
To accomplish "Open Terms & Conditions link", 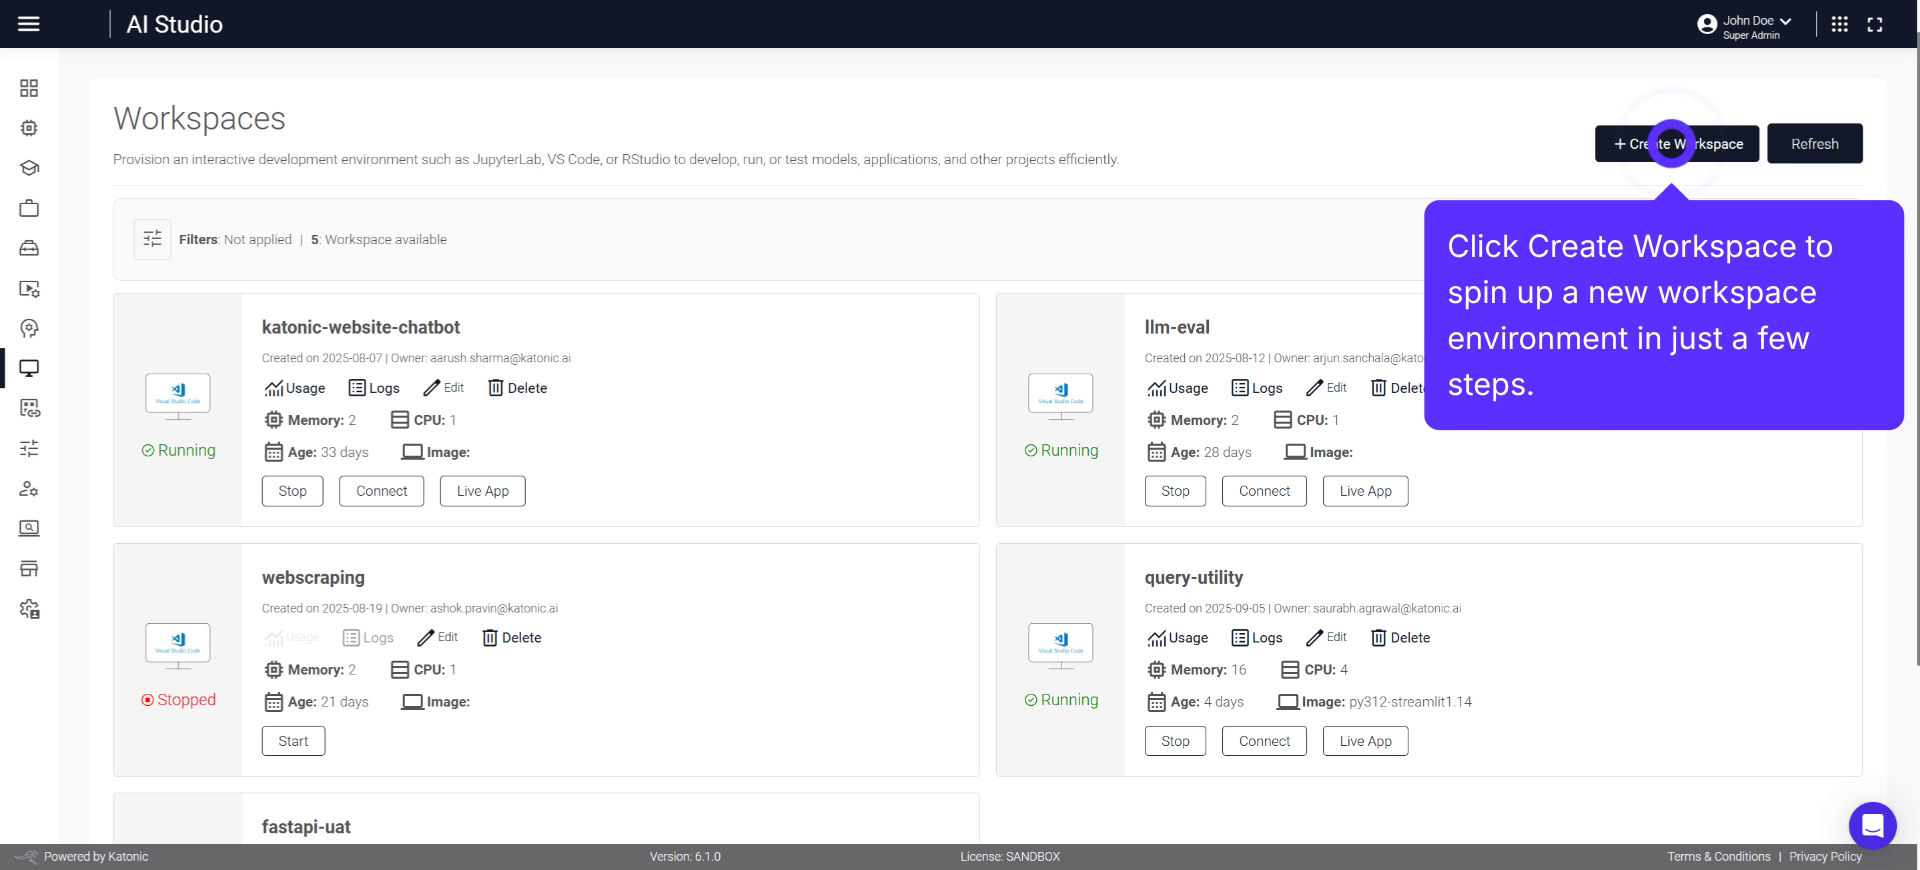I will tap(1718, 857).
